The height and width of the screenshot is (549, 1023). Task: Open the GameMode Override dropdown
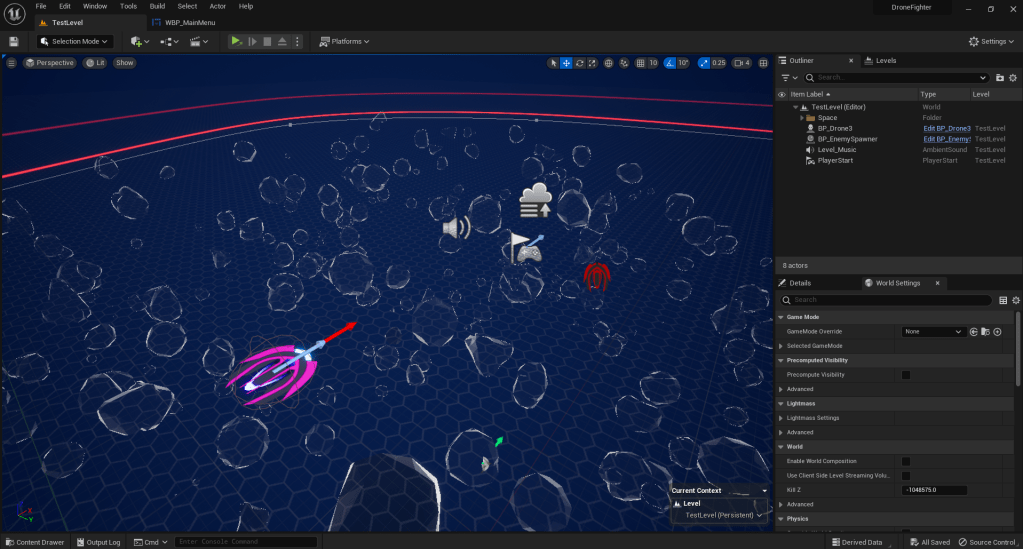933,331
